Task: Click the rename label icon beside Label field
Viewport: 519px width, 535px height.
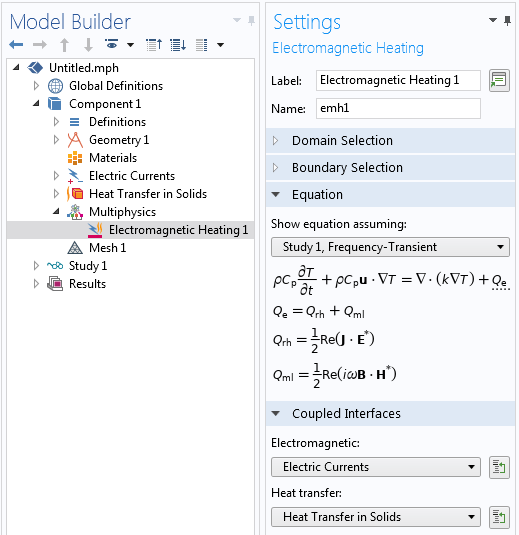Action: 499,81
